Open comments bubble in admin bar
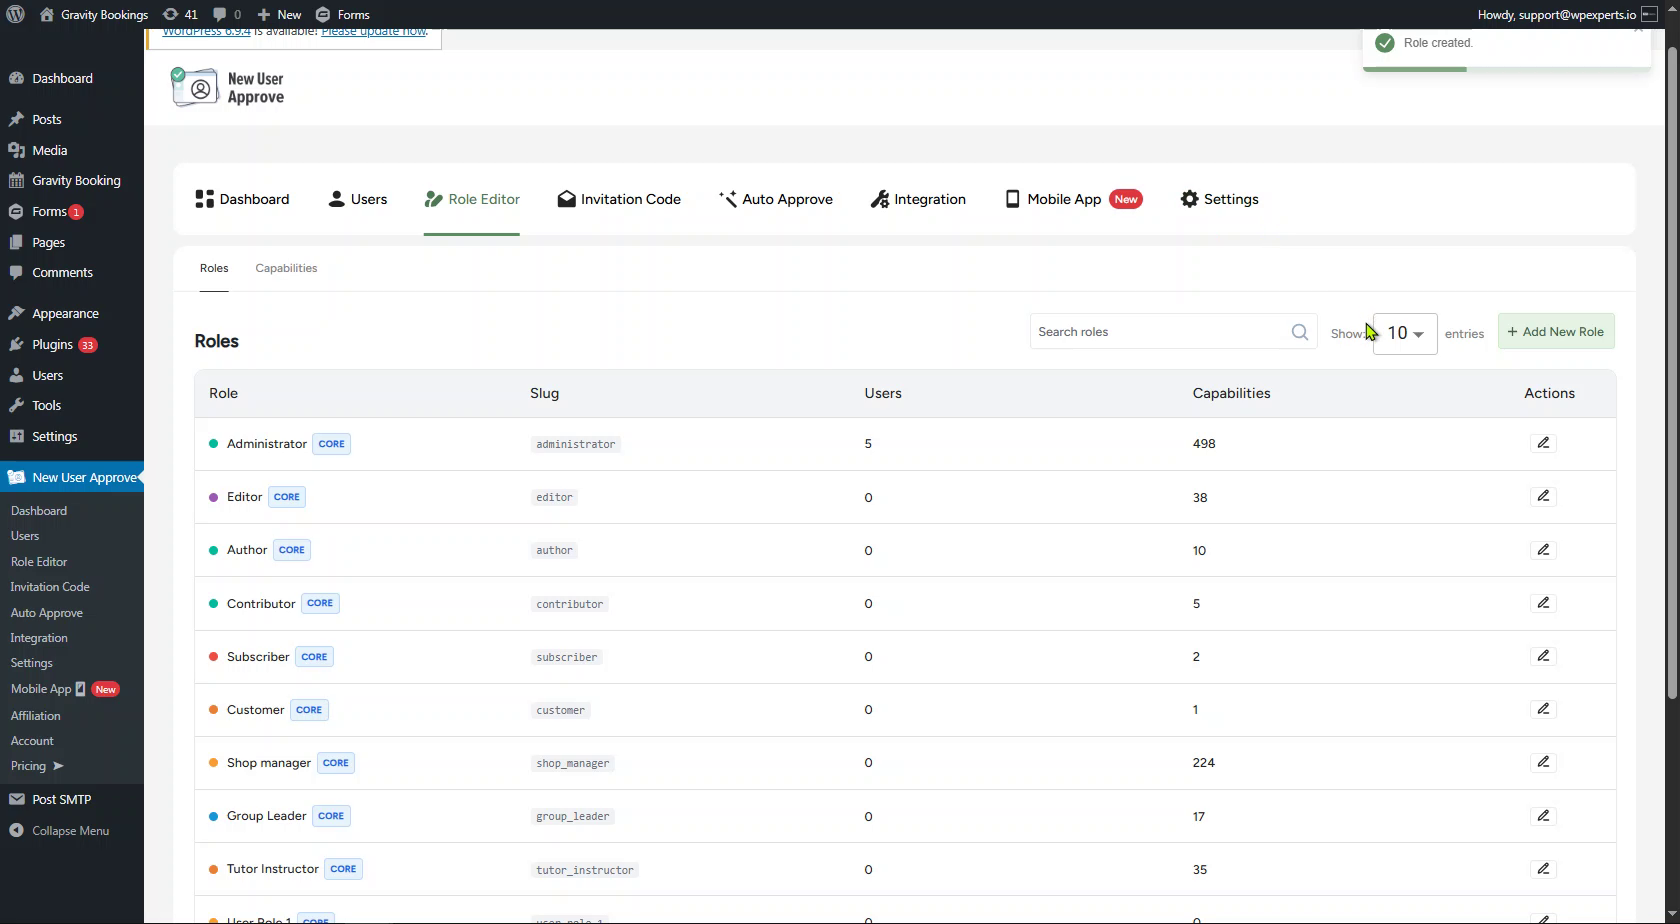This screenshot has width=1680, height=924. coord(227,14)
